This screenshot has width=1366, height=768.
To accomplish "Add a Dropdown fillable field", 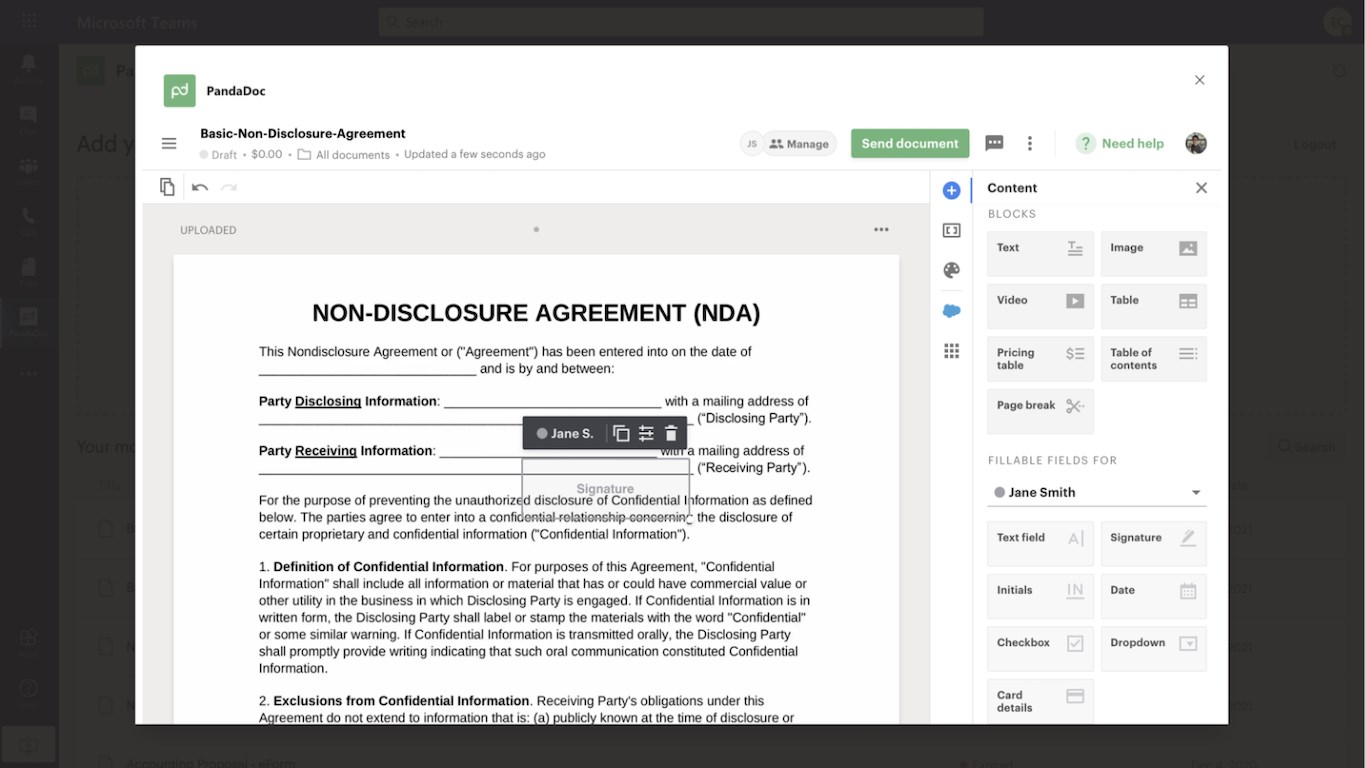I will (1153, 648).
